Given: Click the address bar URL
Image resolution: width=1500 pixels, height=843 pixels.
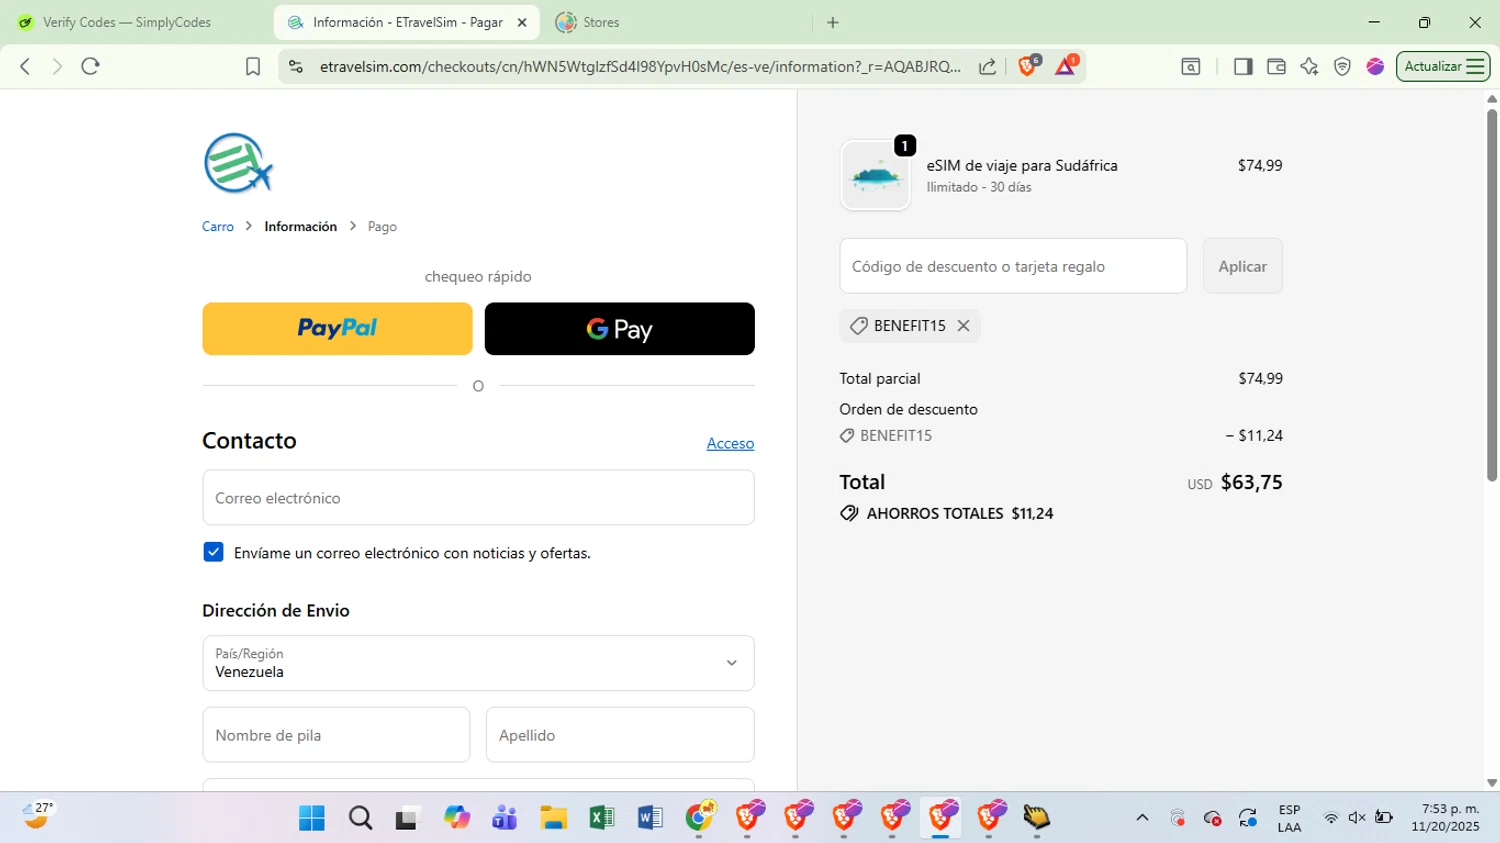Looking at the screenshot, I should coord(640,66).
